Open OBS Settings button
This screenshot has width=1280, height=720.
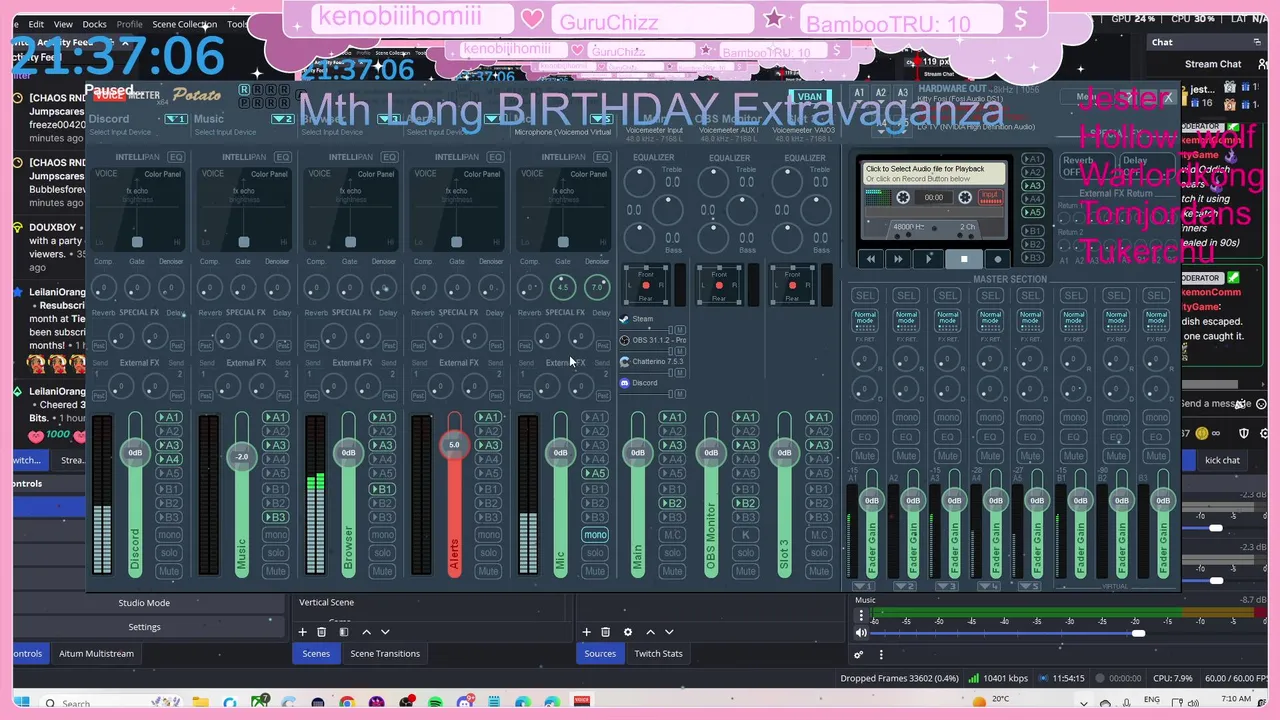(144, 627)
